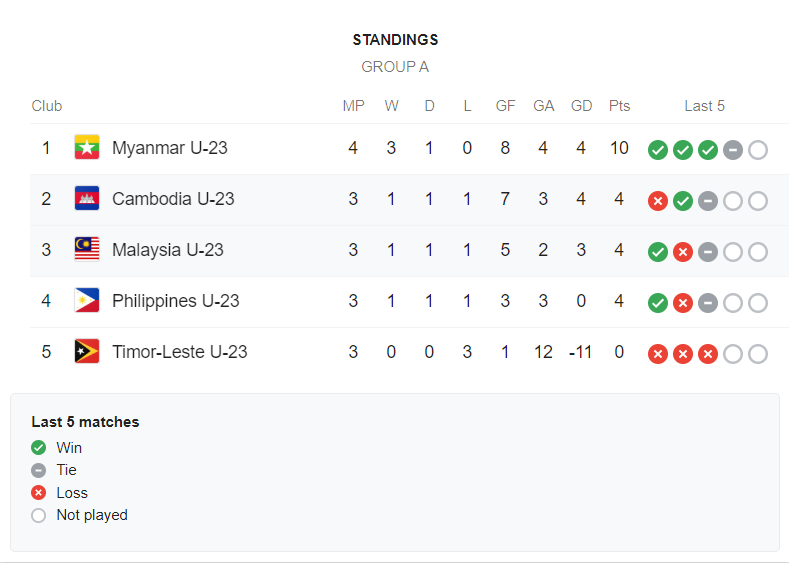789x563 pixels.
Task: Click the Last 5 column header
Action: point(704,106)
